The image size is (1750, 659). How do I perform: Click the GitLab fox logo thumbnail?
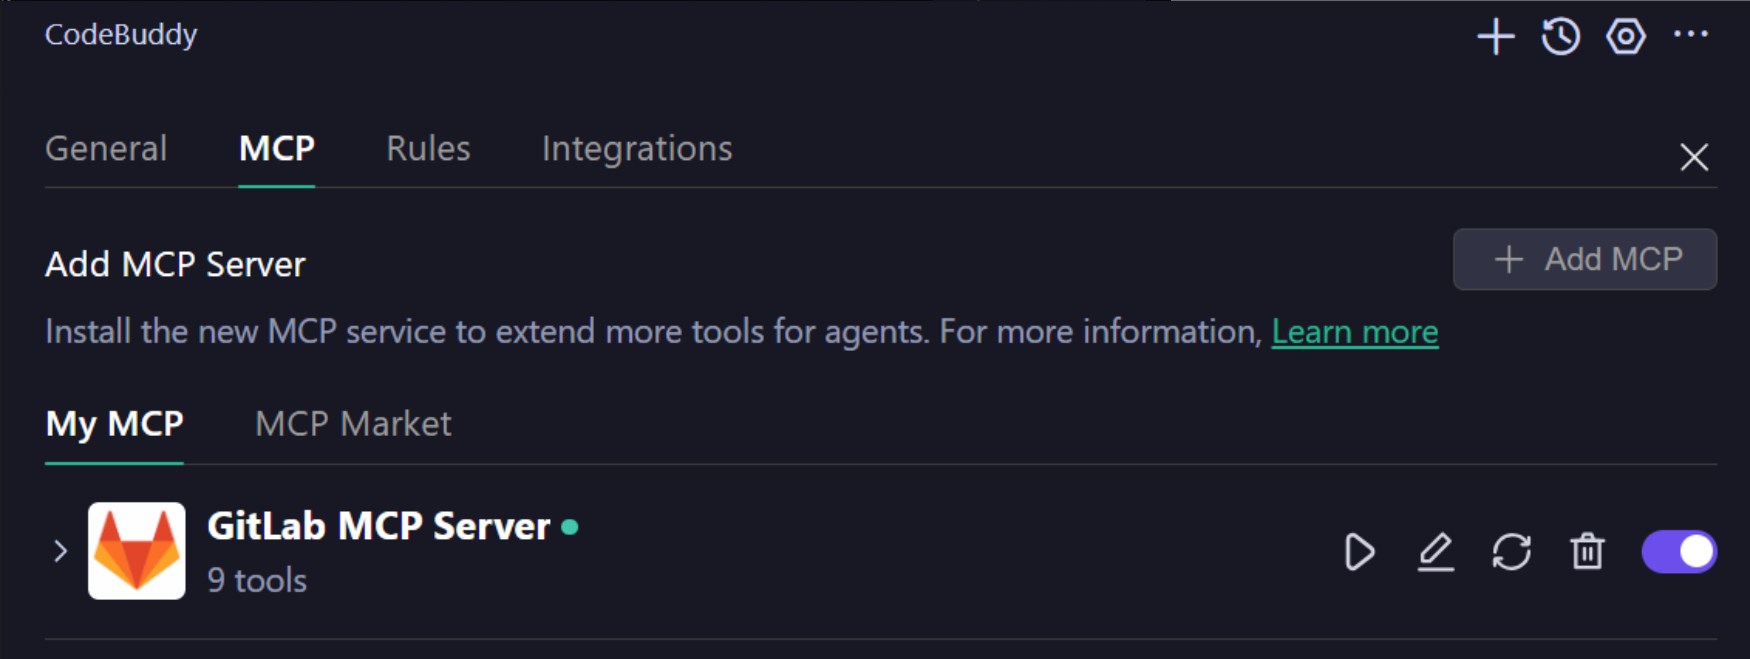(x=137, y=551)
